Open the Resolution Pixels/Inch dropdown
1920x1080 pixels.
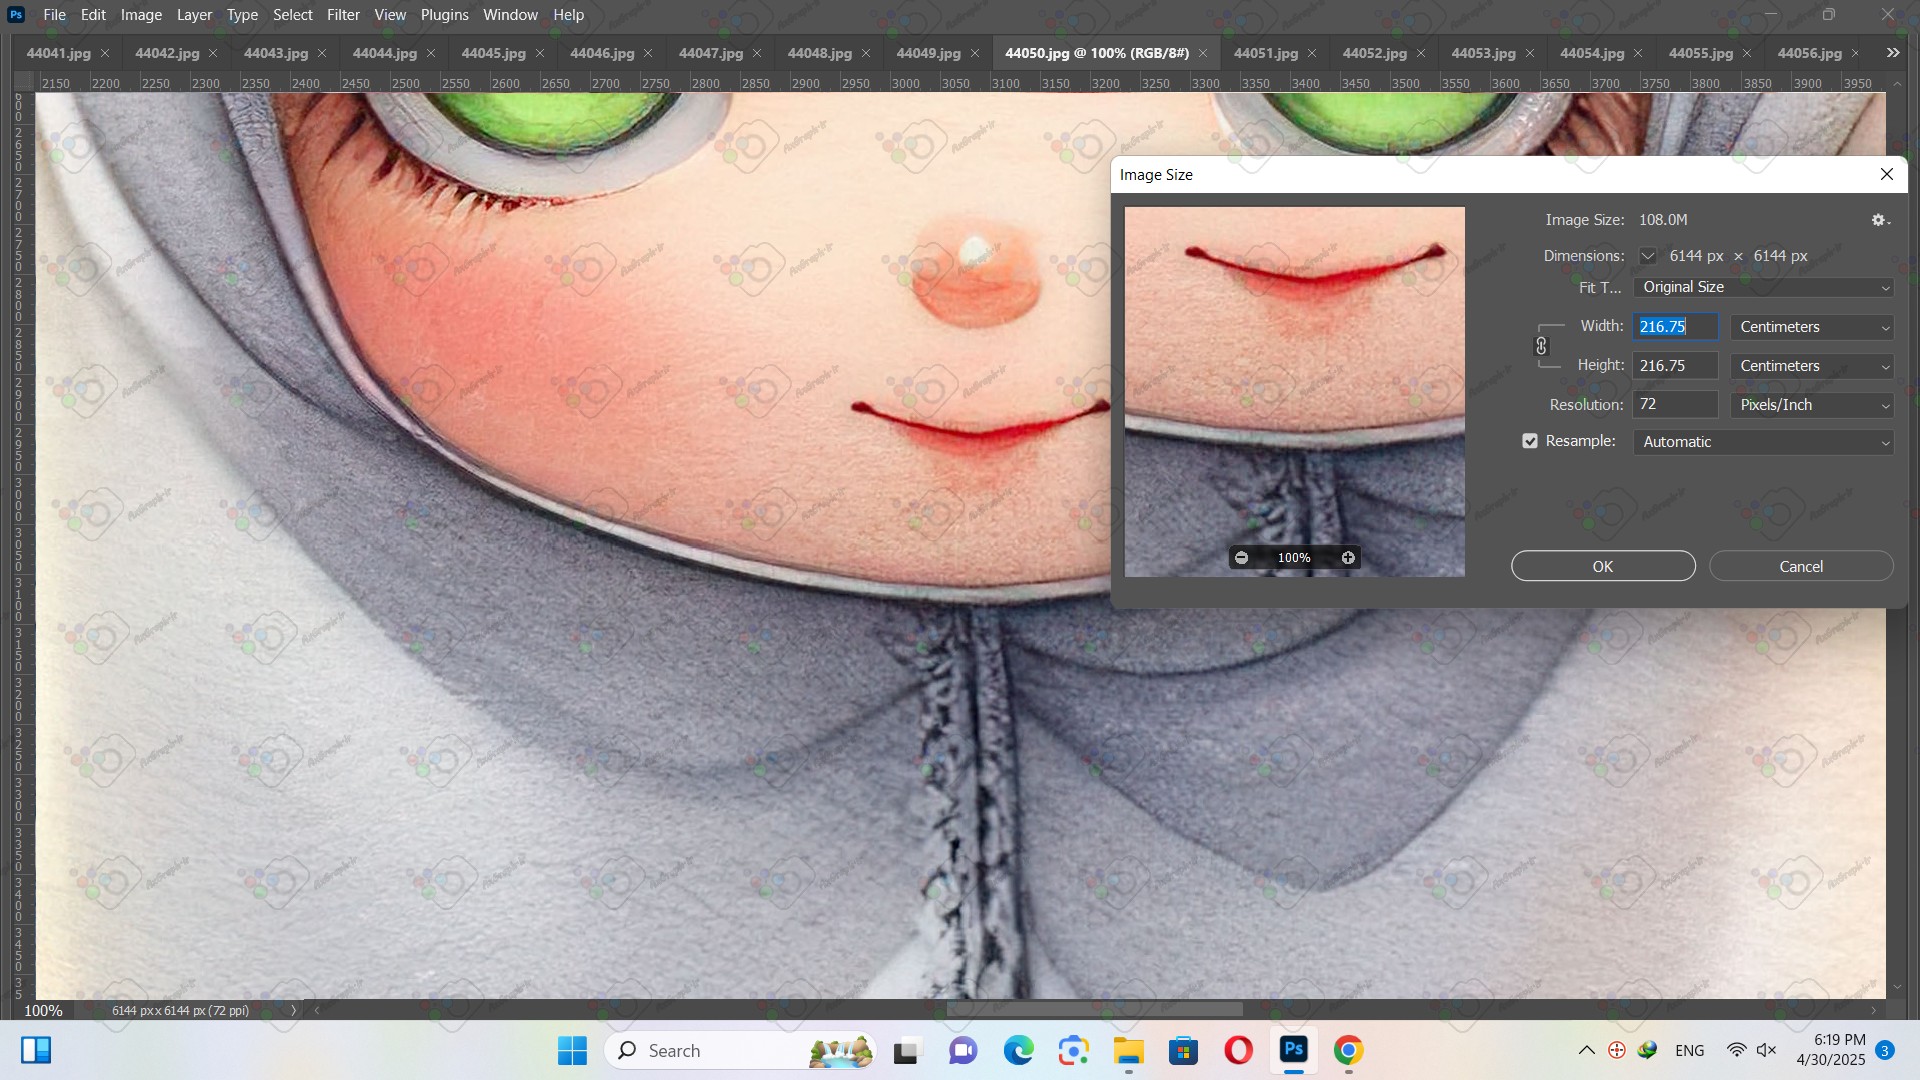(1812, 405)
